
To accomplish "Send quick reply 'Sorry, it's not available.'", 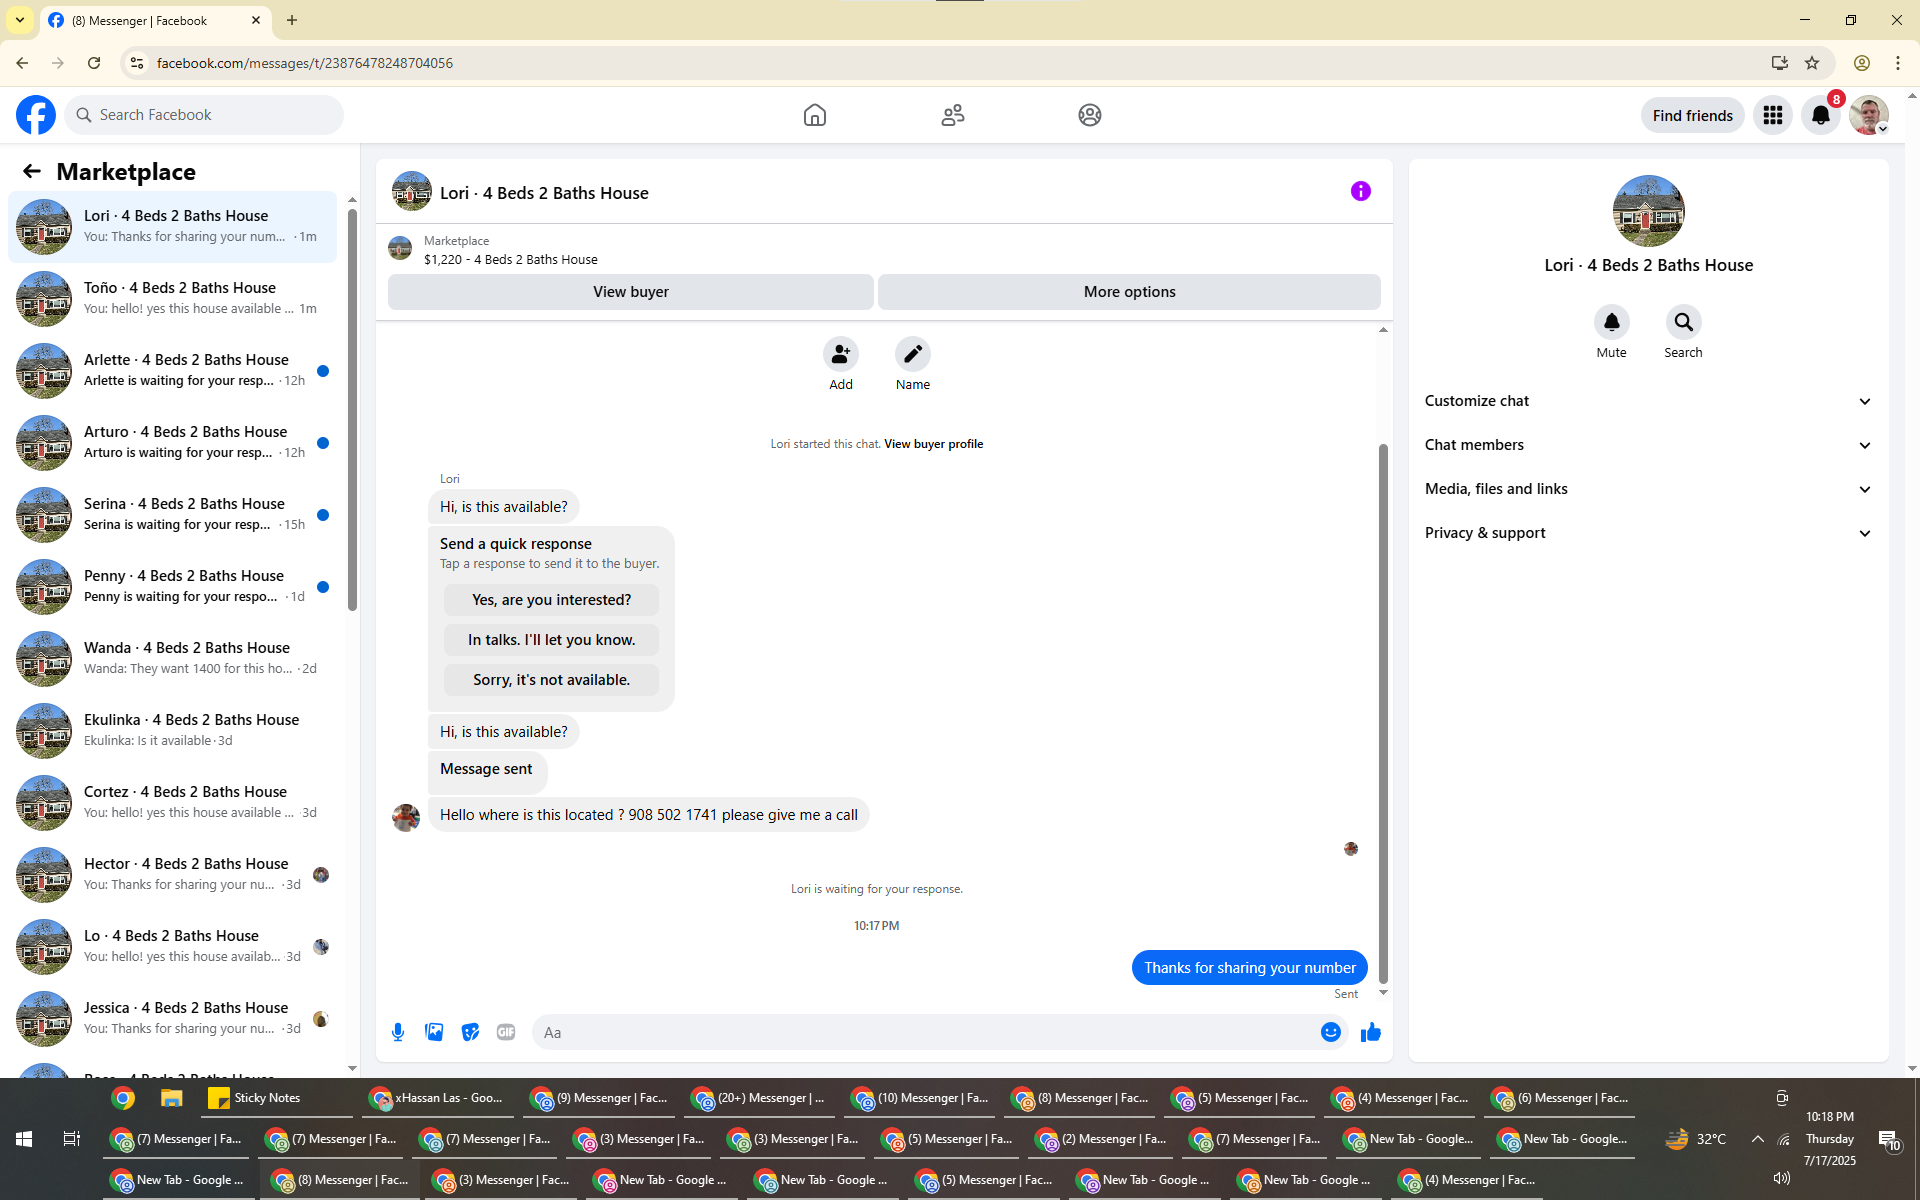I will point(551,680).
